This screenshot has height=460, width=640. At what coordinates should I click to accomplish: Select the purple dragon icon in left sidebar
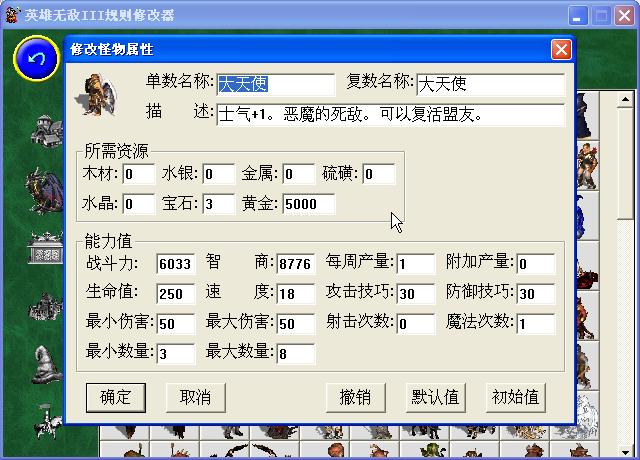tap(44, 191)
